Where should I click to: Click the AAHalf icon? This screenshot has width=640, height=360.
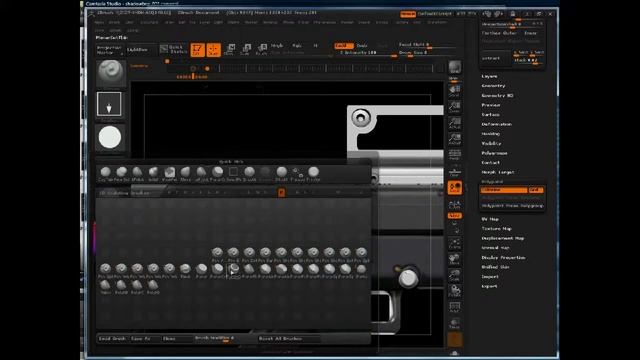click(x=455, y=139)
